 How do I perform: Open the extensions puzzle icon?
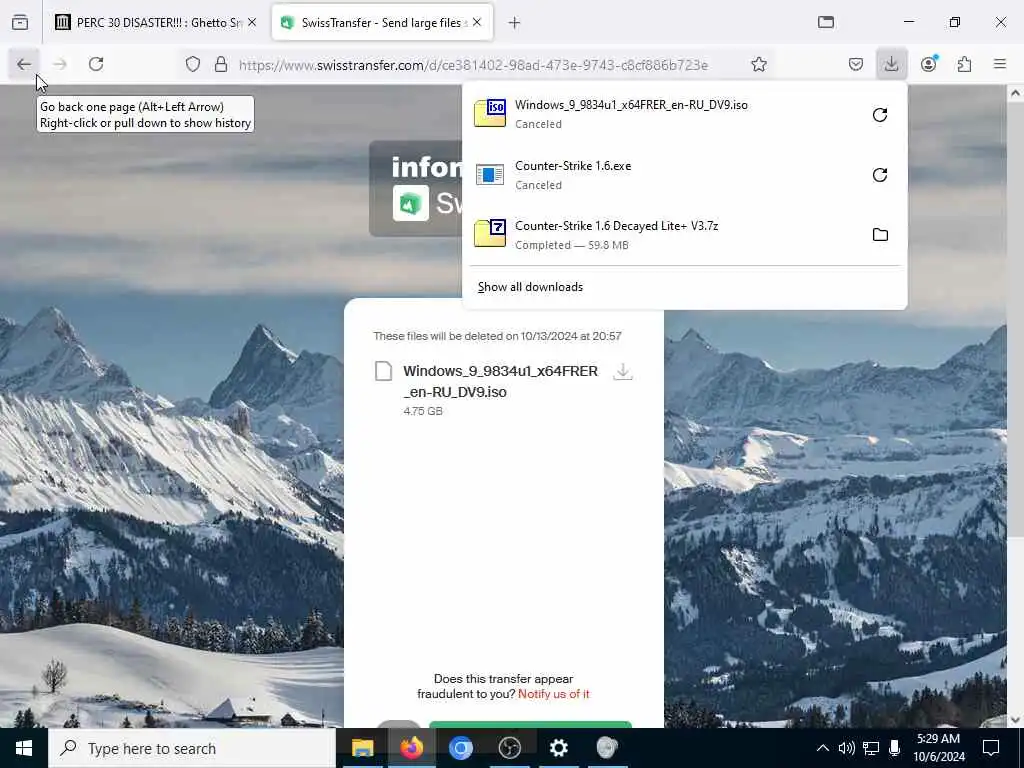(x=964, y=64)
